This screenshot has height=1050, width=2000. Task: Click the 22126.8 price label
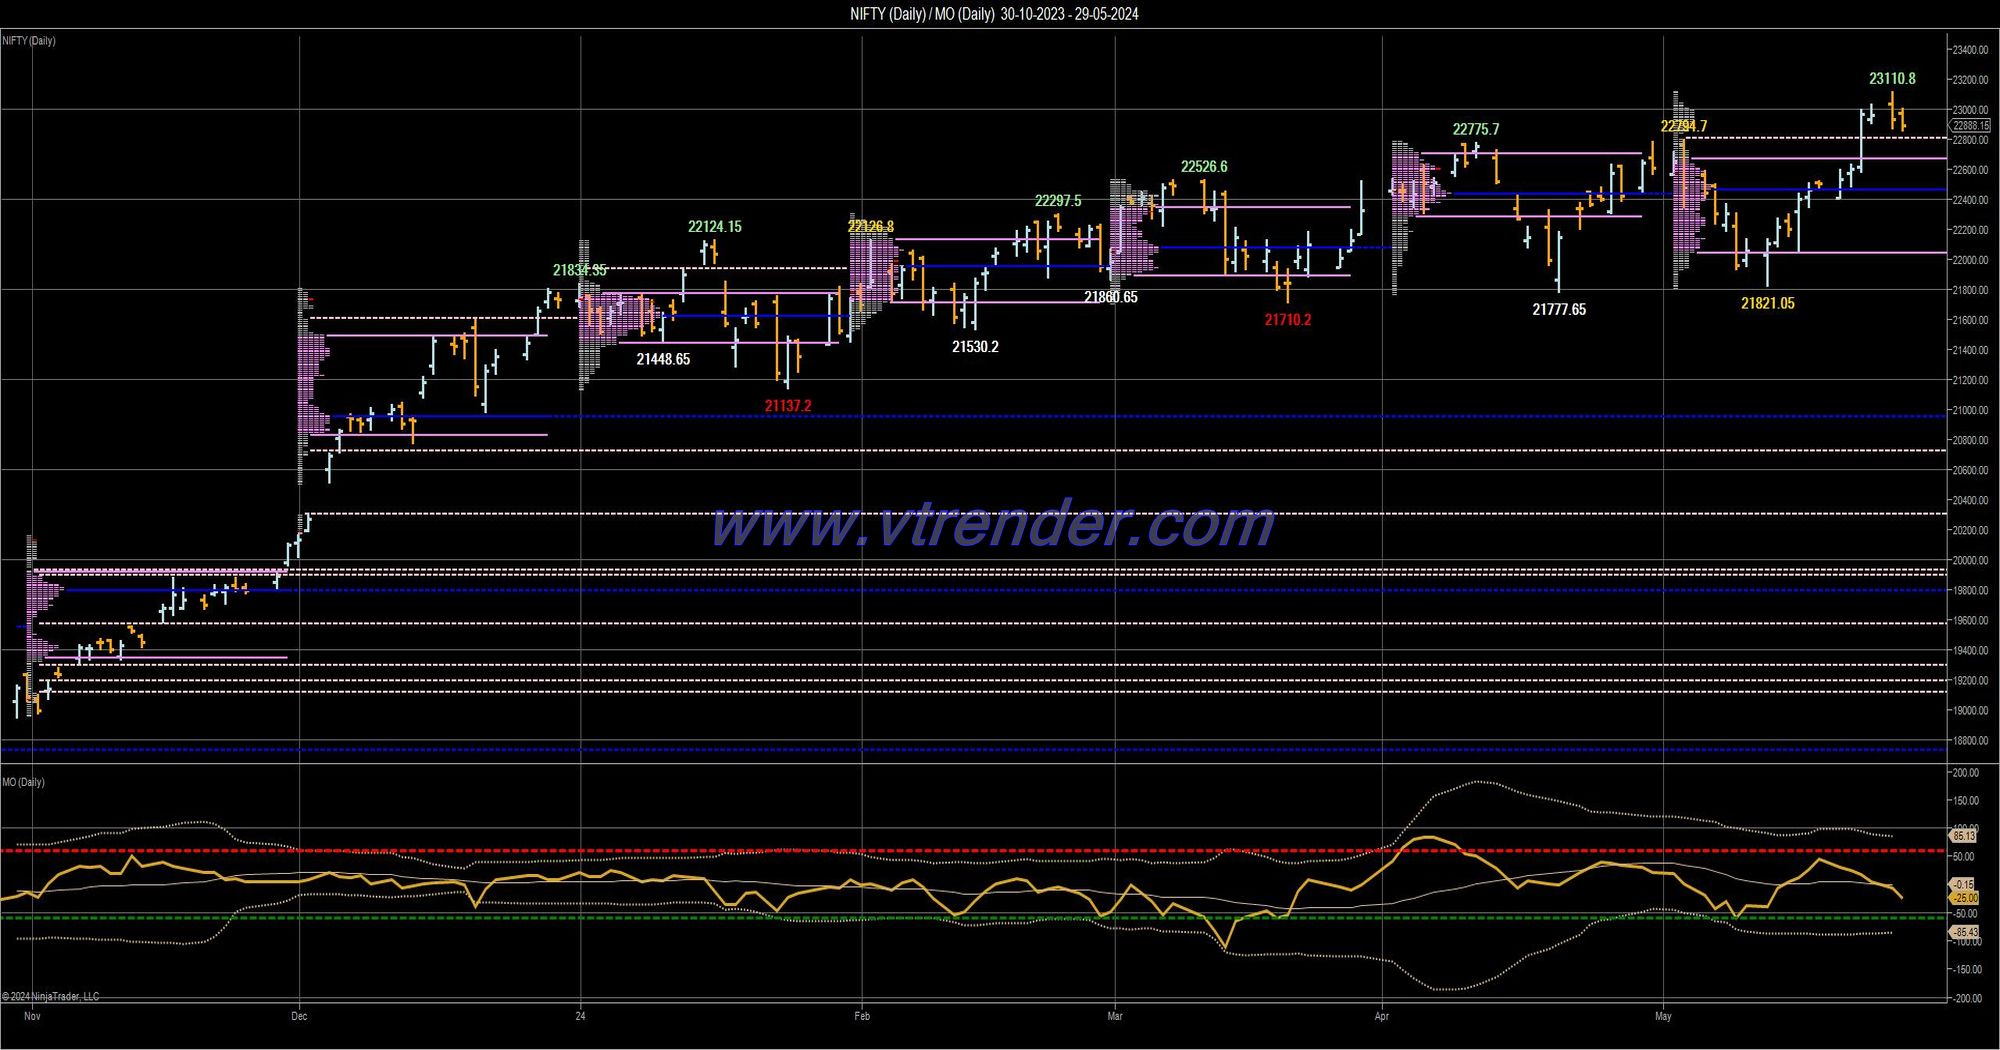[x=871, y=226]
